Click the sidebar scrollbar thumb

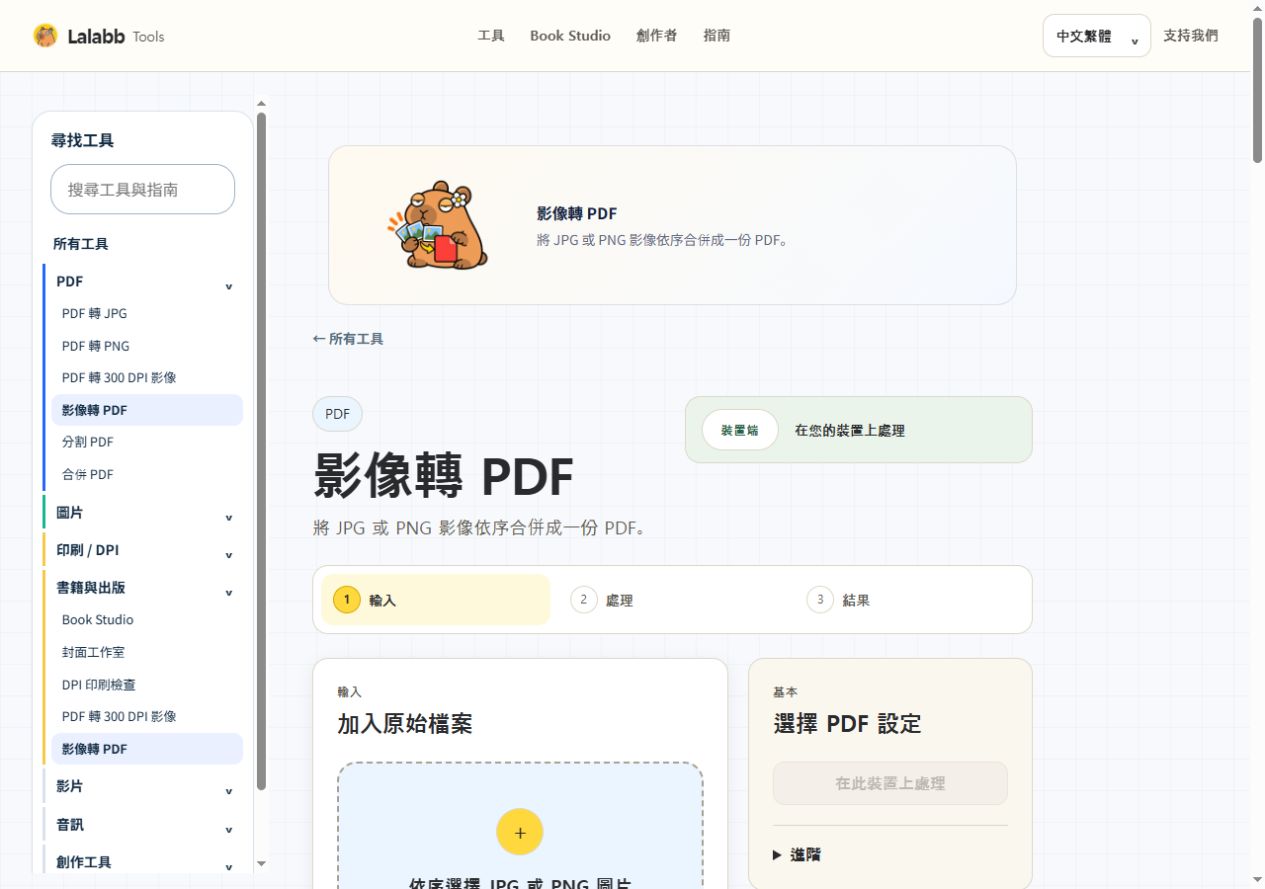point(261,450)
